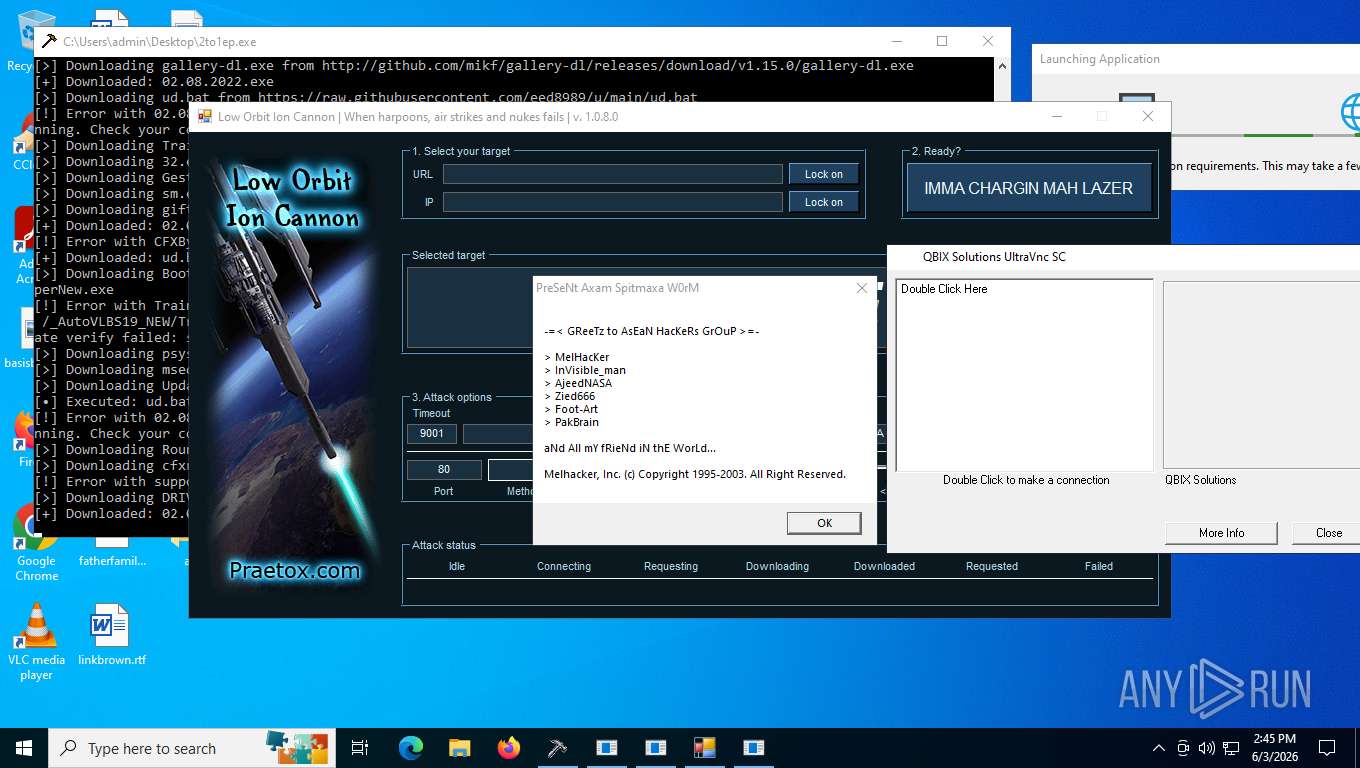Viewport: 1360px width, 768px height.
Task: Click the Praetox.com link on LOIC banner
Action: click(294, 571)
